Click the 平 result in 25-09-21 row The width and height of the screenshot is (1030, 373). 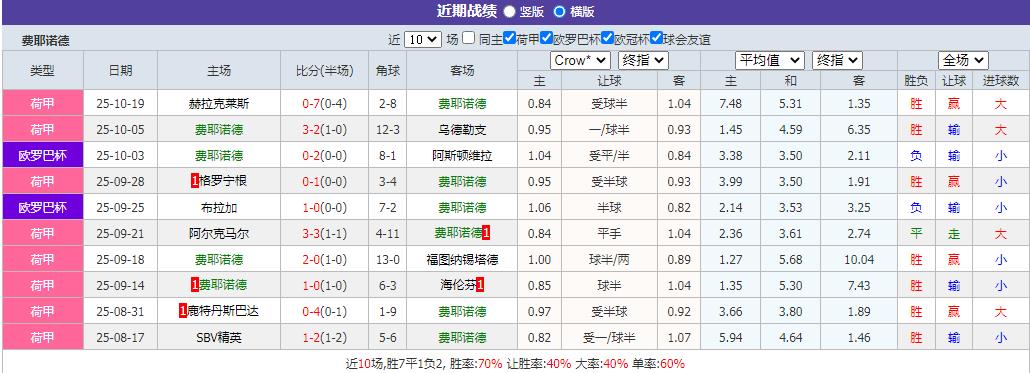coord(916,234)
